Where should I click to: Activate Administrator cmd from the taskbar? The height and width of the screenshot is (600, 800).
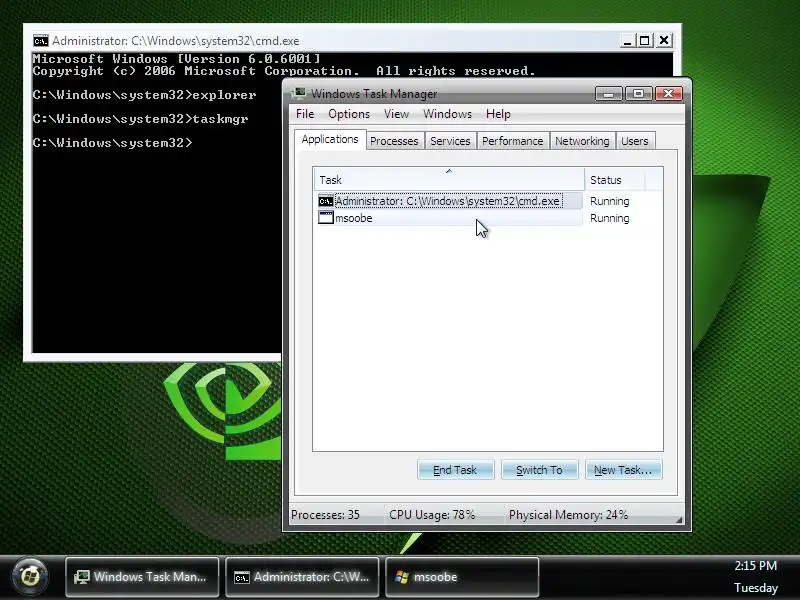(x=302, y=577)
